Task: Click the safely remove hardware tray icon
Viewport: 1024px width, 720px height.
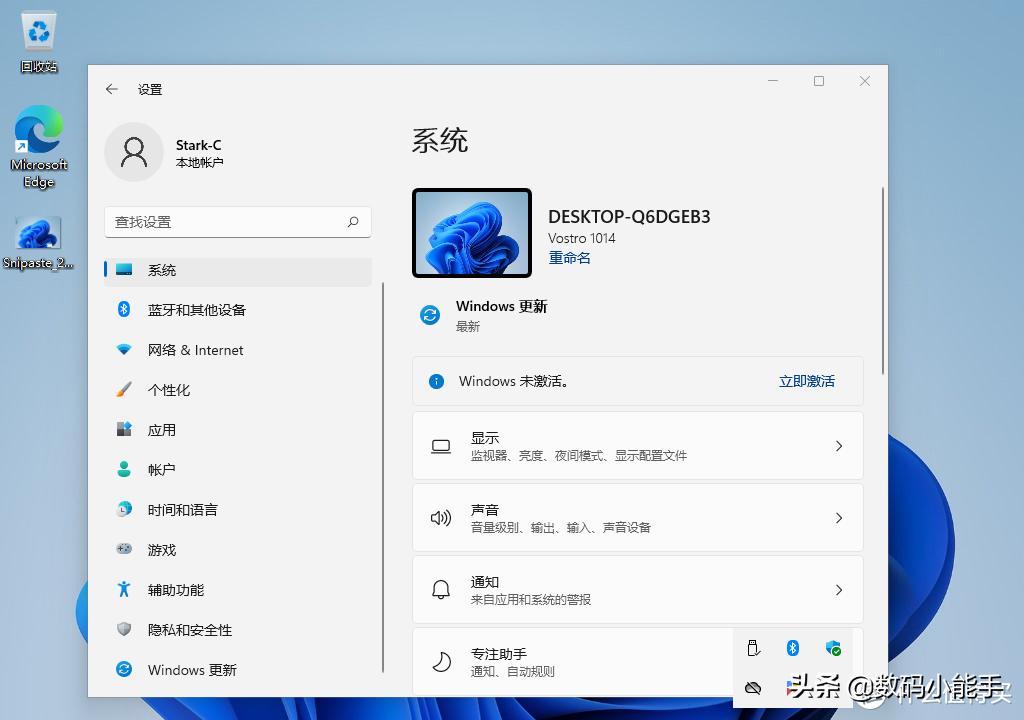Action: pyautogui.click(x=753, y=648)
